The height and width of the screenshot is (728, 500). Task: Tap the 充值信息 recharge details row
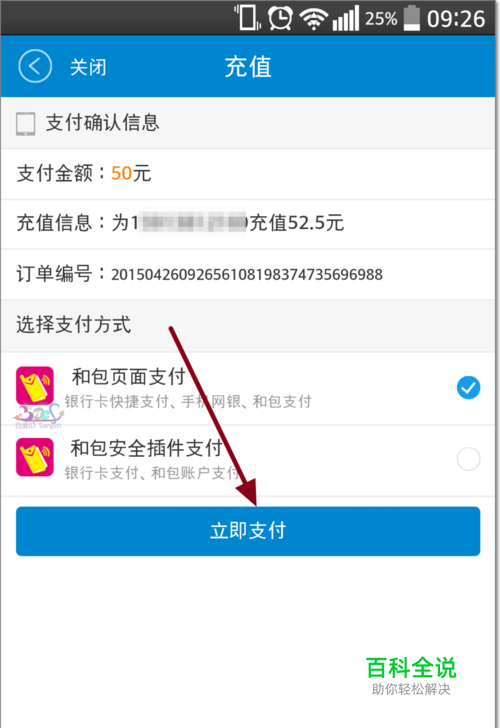[248, 224]
